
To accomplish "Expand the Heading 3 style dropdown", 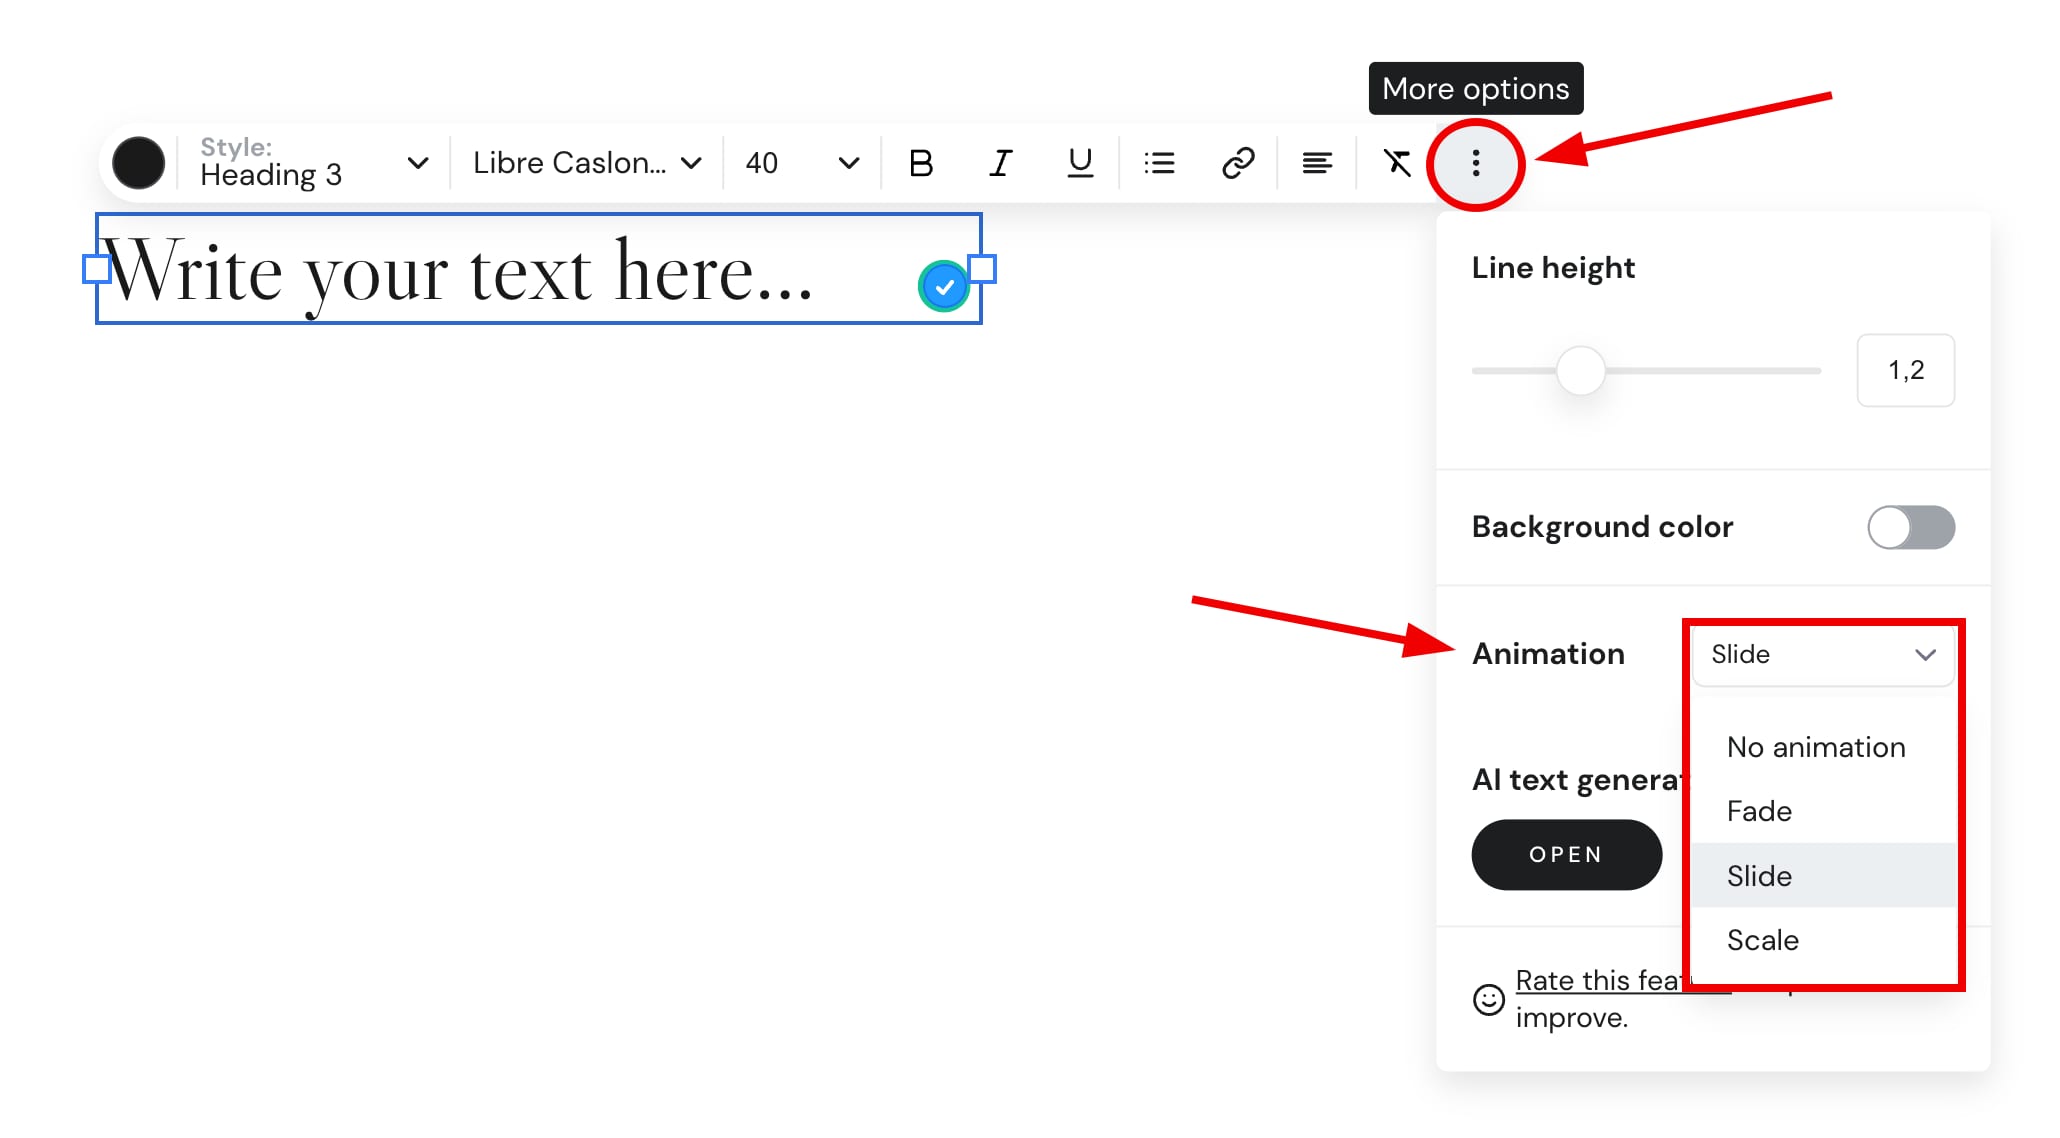I will coord(417,163).
